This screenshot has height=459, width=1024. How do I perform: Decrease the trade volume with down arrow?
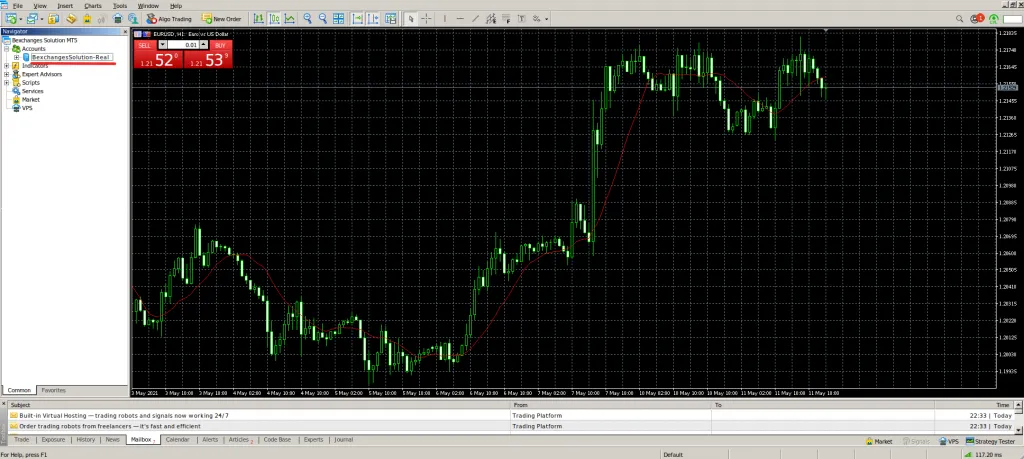click(163, 45)
